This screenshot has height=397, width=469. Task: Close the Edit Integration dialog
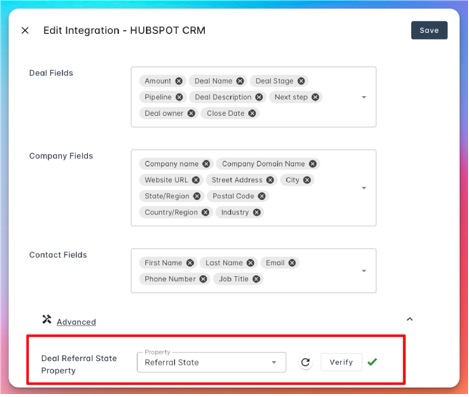point(25,30)
